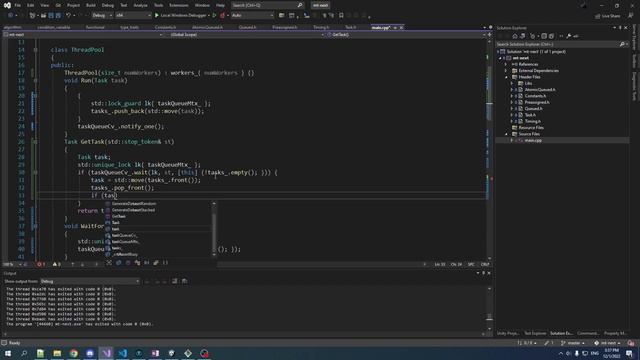The image size is (640, 360).
Task: Open the Help menu
Action: (220, 5)
